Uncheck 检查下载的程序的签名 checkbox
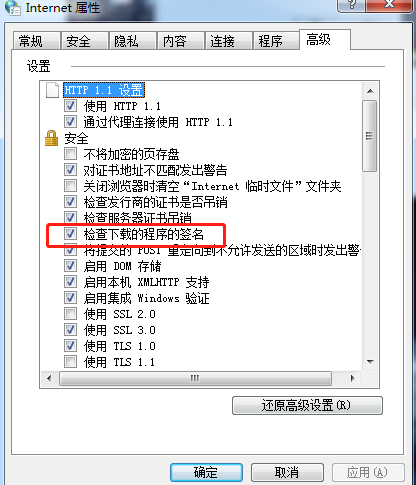 (70, 234)
